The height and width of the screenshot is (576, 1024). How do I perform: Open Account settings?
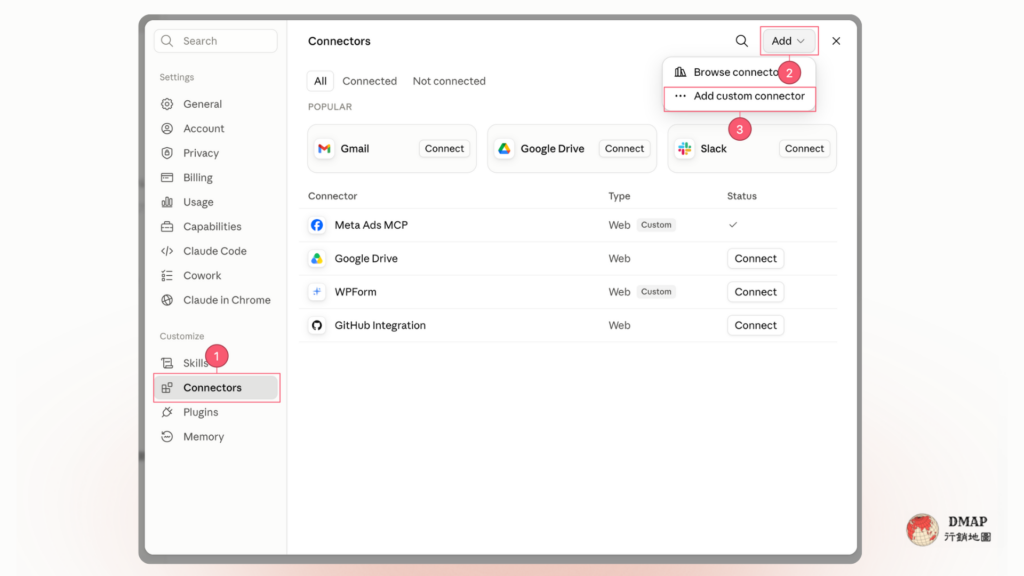coord(204,129)
